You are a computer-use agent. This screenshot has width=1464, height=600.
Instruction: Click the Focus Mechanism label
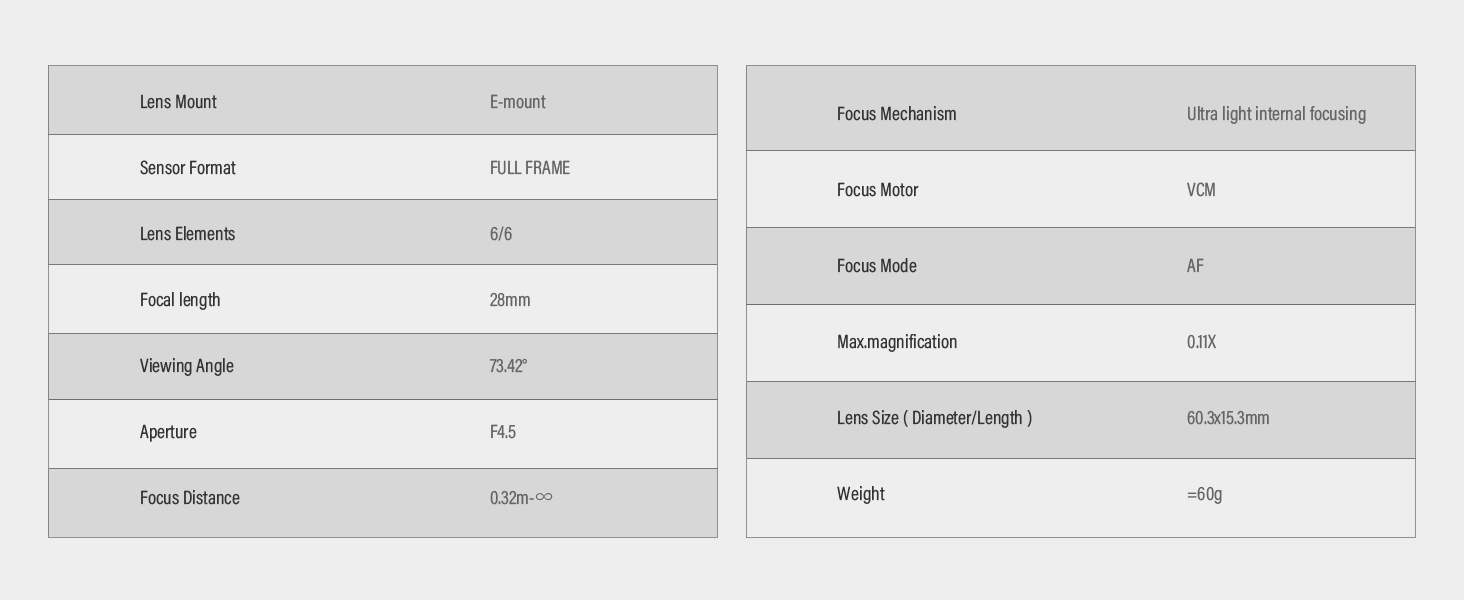[896, 114]
